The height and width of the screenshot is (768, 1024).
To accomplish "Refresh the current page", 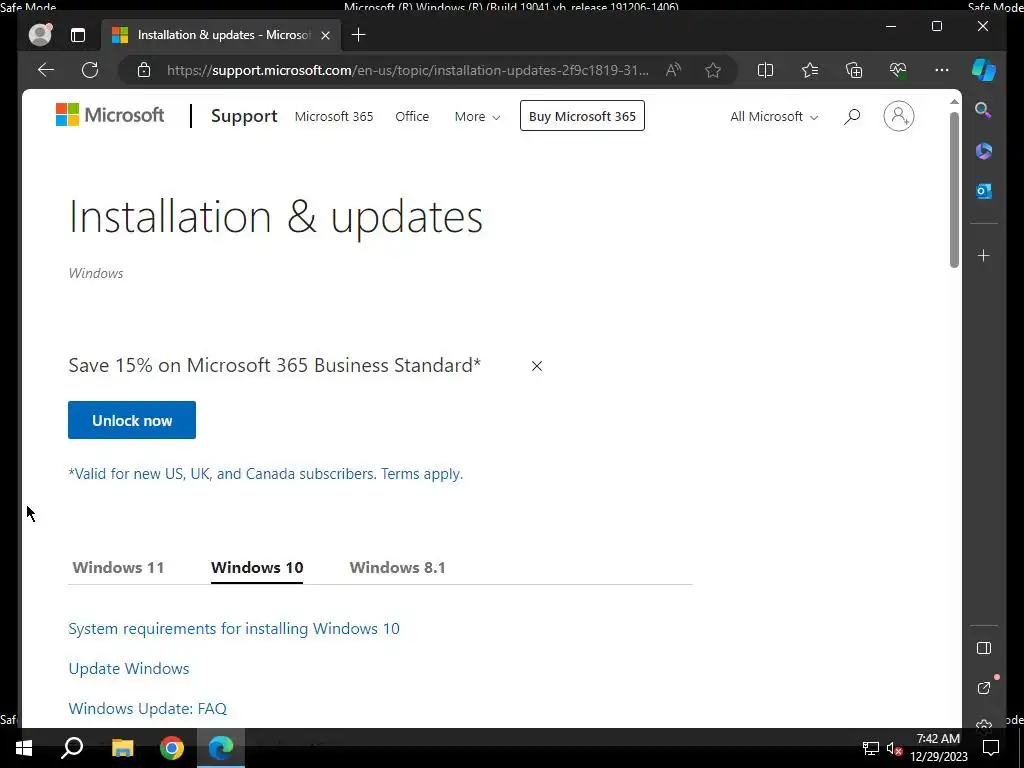I will coord(89,70).
